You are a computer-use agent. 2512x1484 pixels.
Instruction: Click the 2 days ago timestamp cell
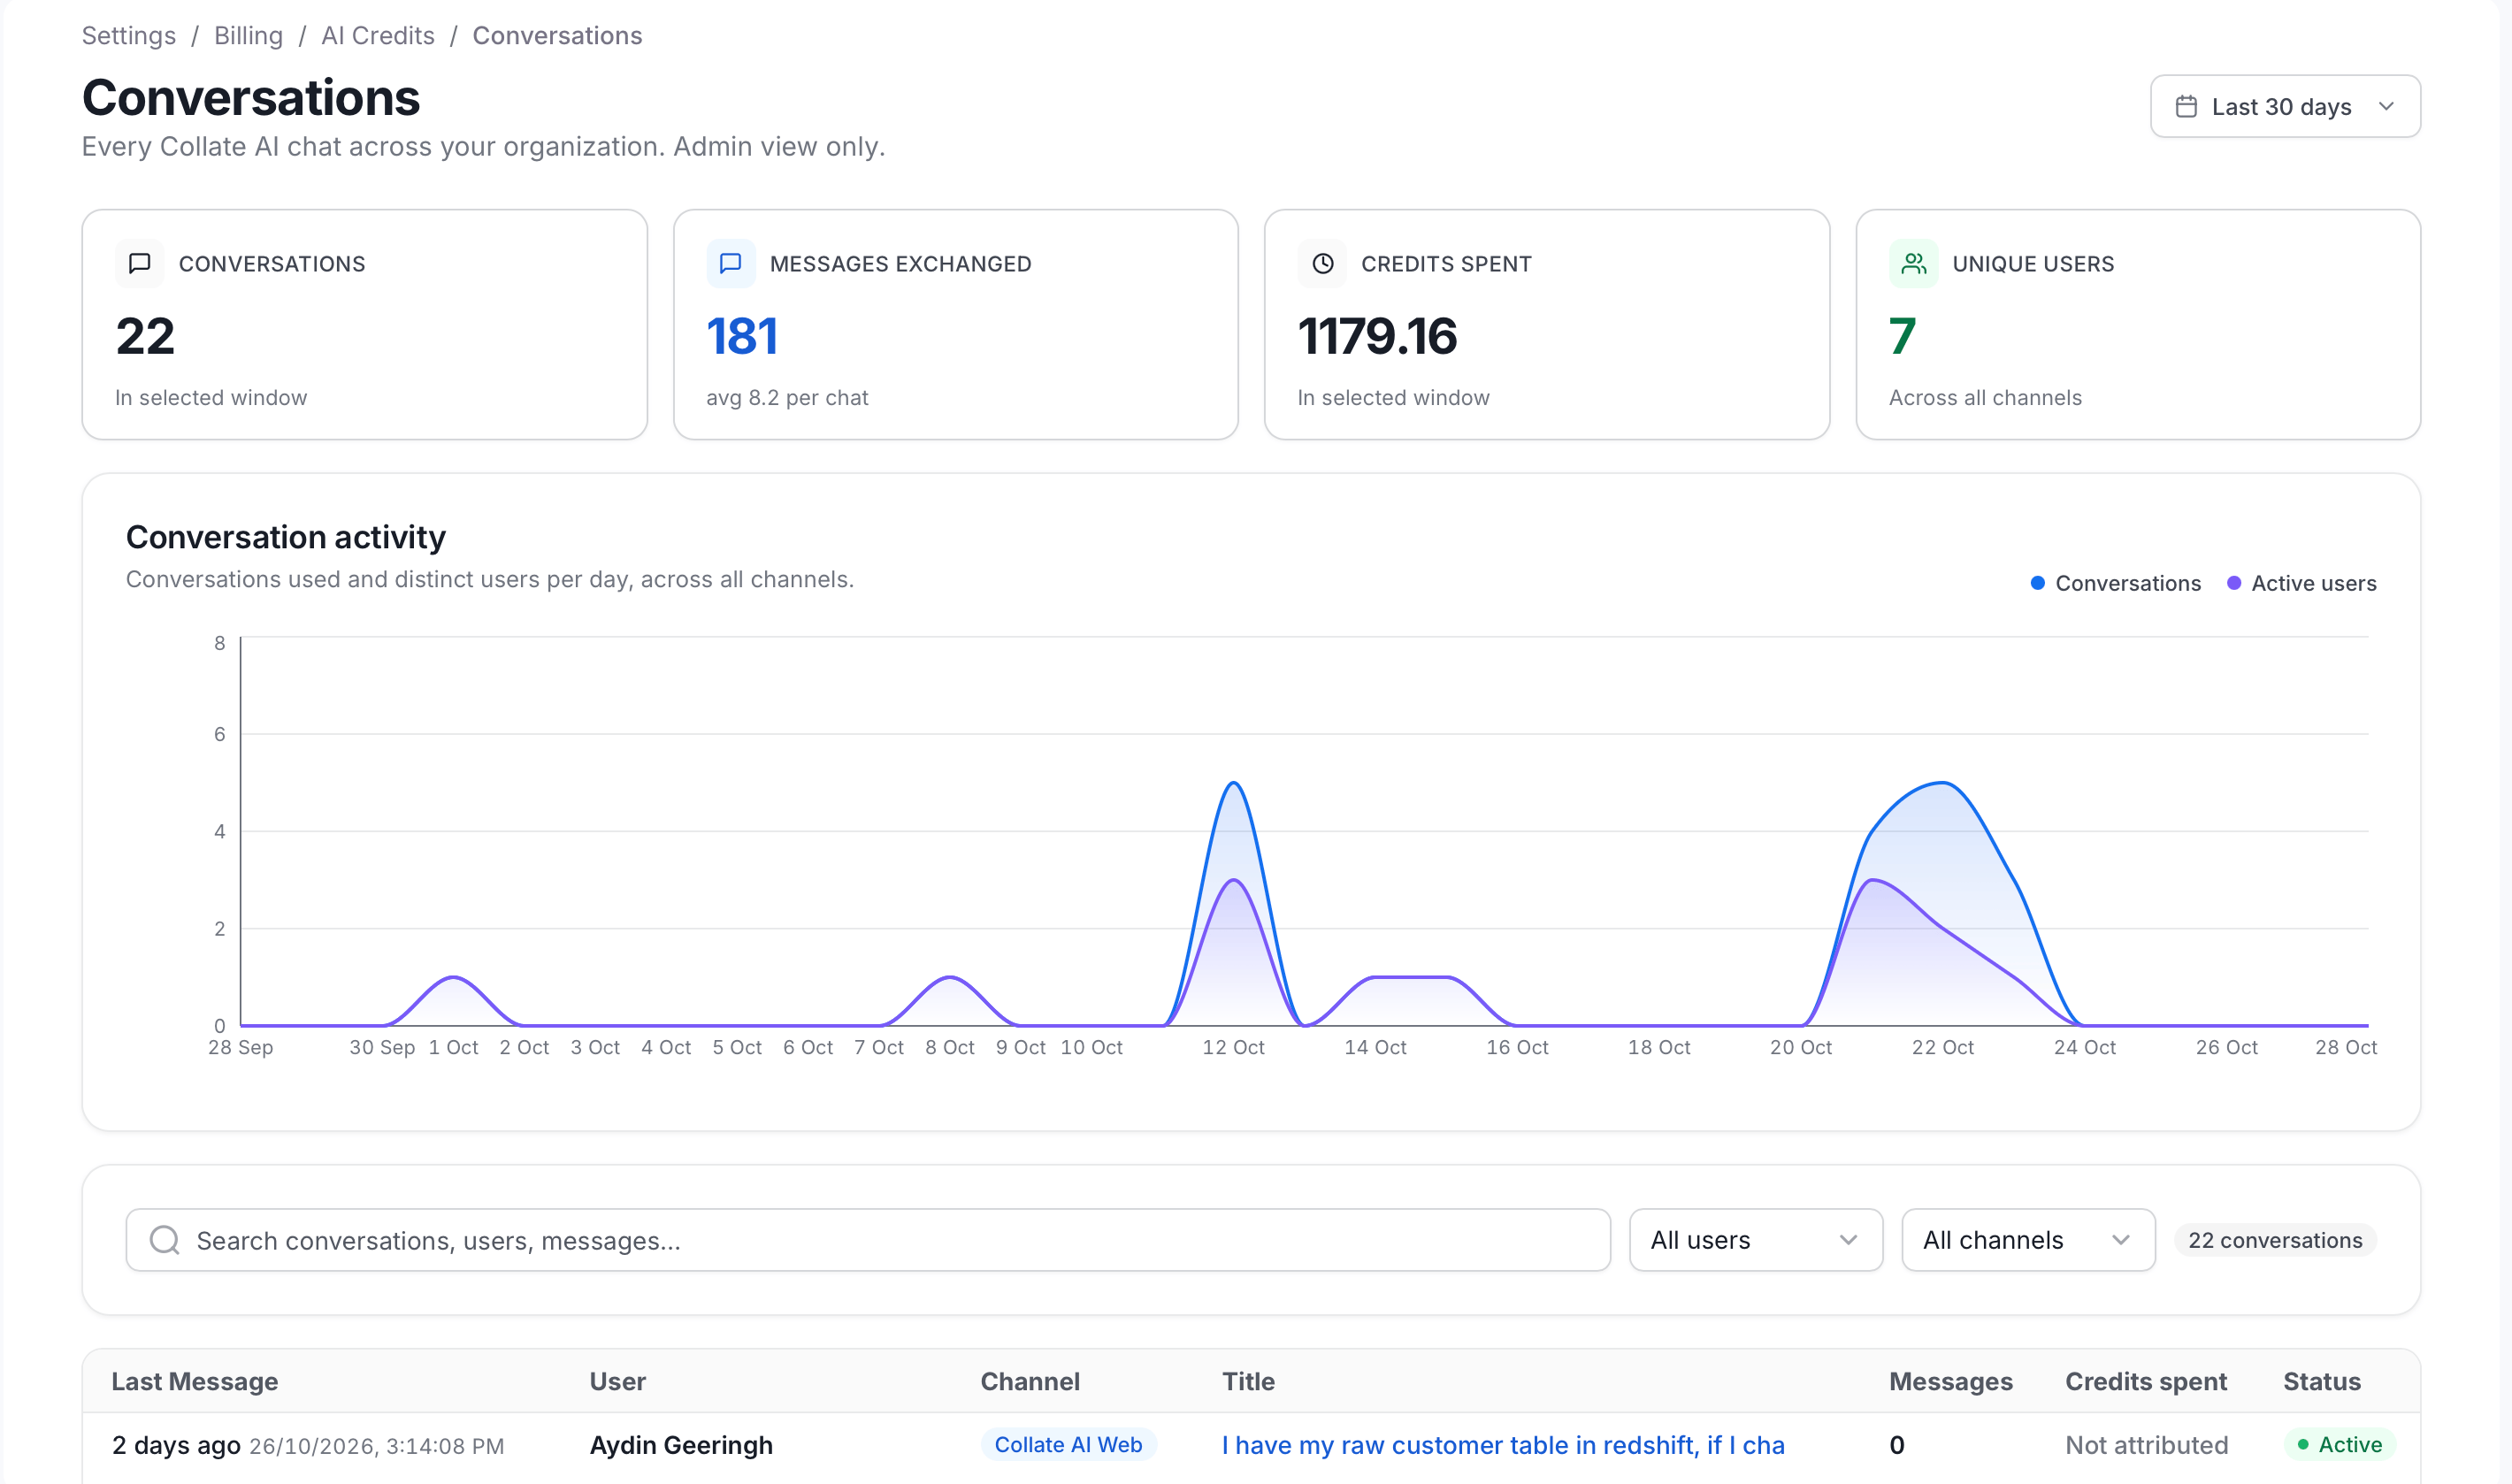click(308, 1445)
